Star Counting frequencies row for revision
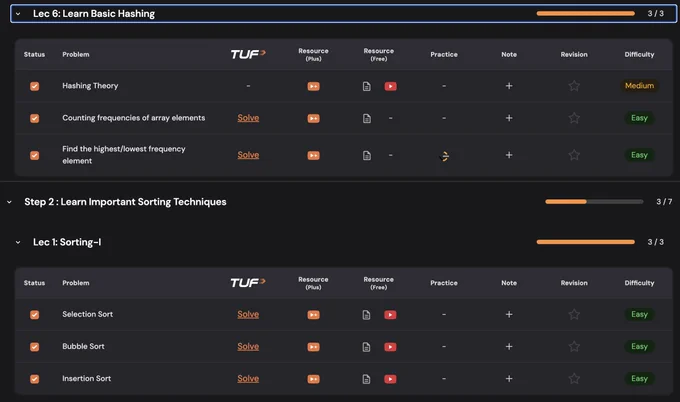The width and height of the screenshot is (680, 402). point(574,118)
